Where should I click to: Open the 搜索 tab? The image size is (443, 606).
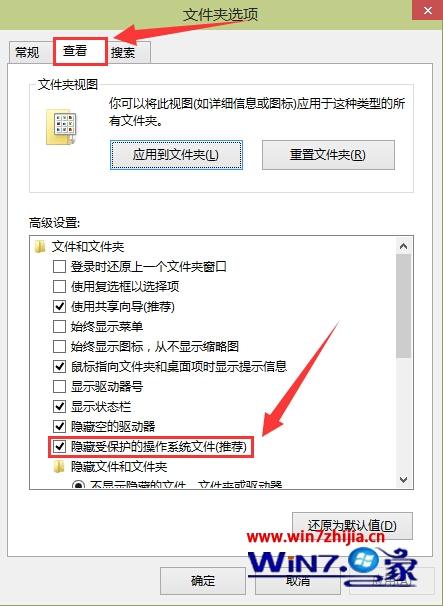tap(123, 53)
